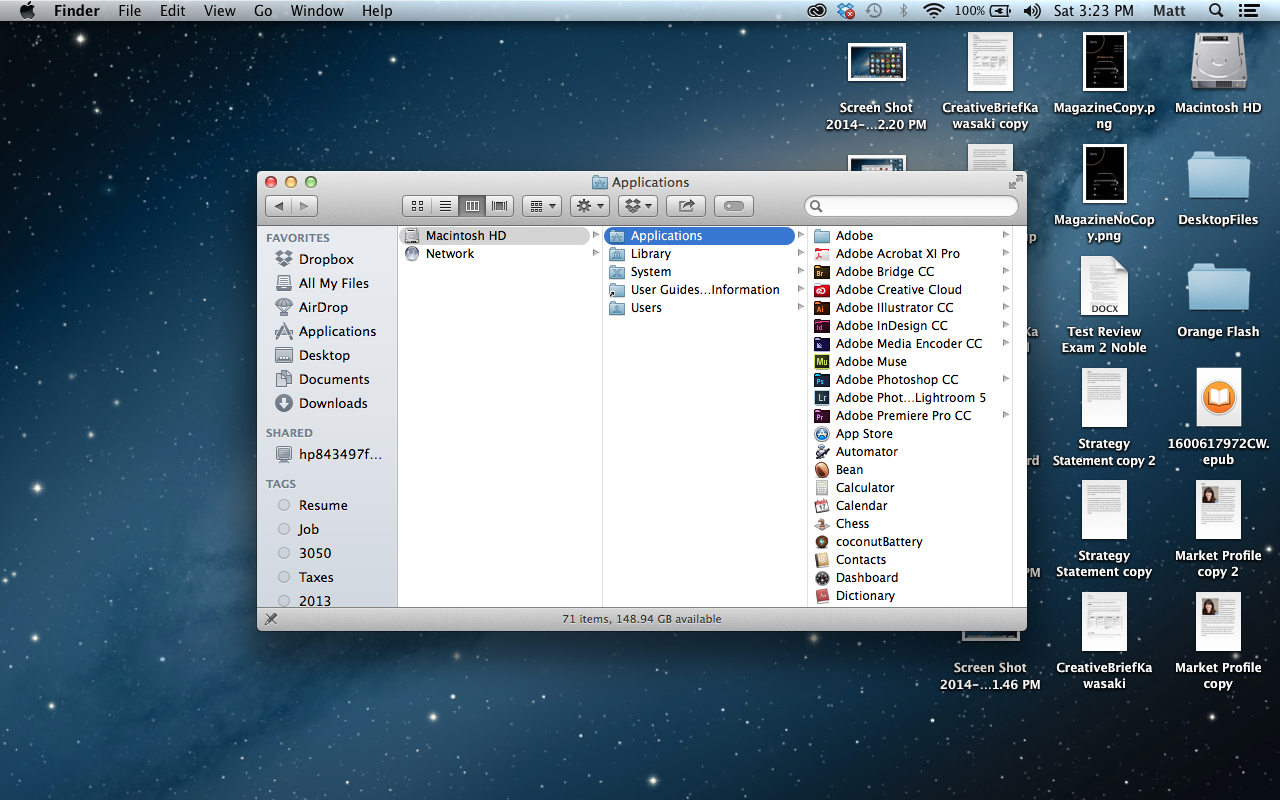Expand Adobe Photoshop CC folder arrow
The width and height of the screenshot is (1280, 800).
click(1005, 380)
